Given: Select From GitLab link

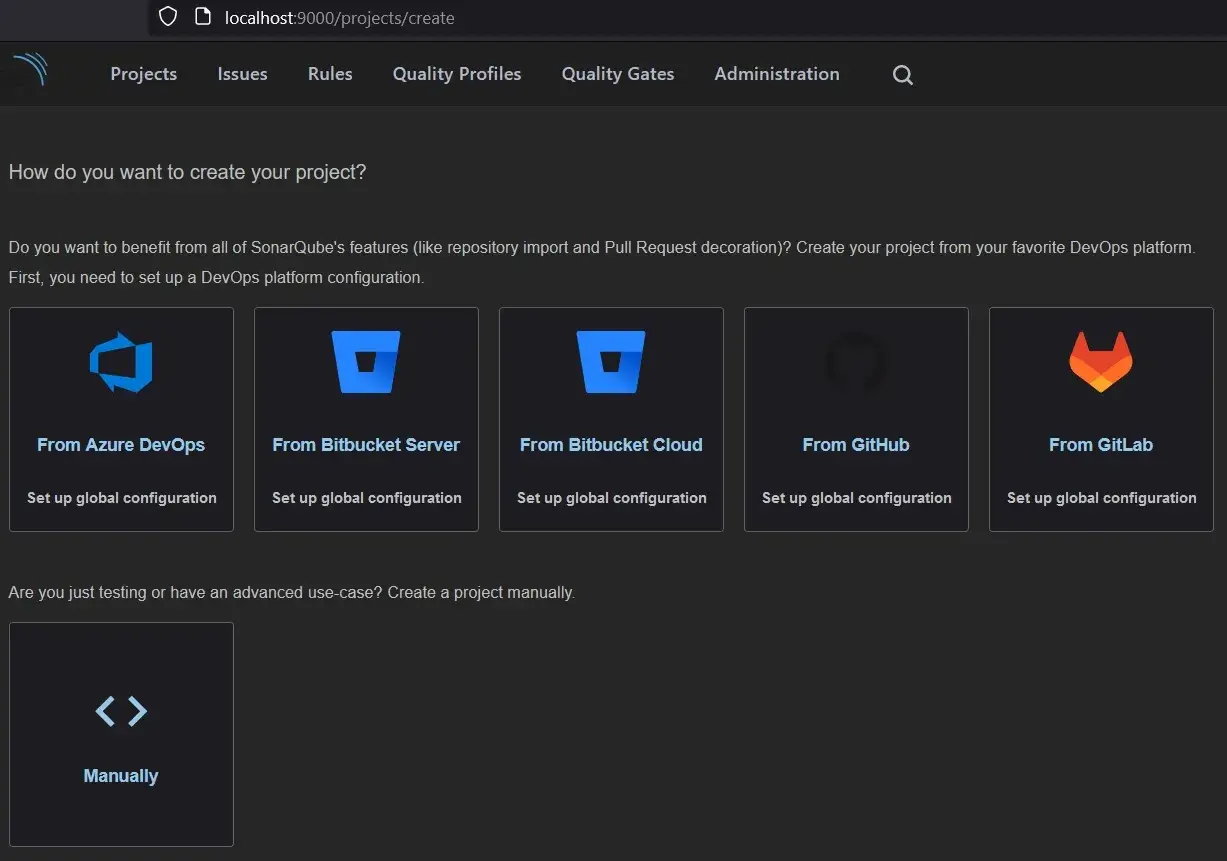Looking at the screenshot, I should pos(1101,445).
